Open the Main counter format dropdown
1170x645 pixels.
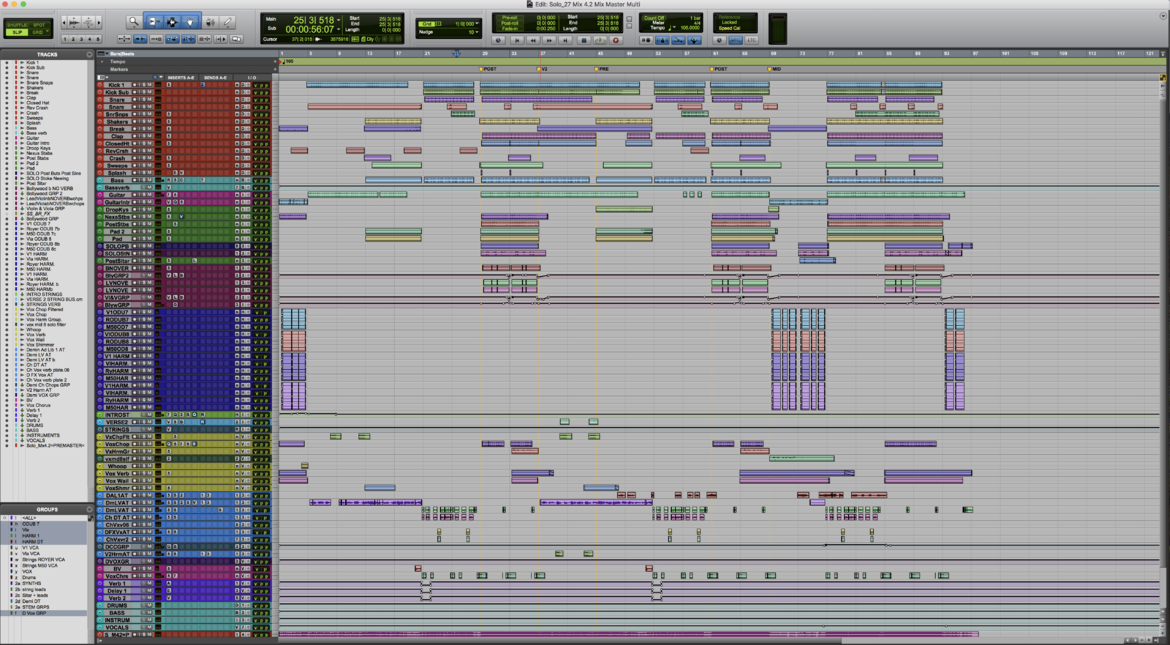340,19
